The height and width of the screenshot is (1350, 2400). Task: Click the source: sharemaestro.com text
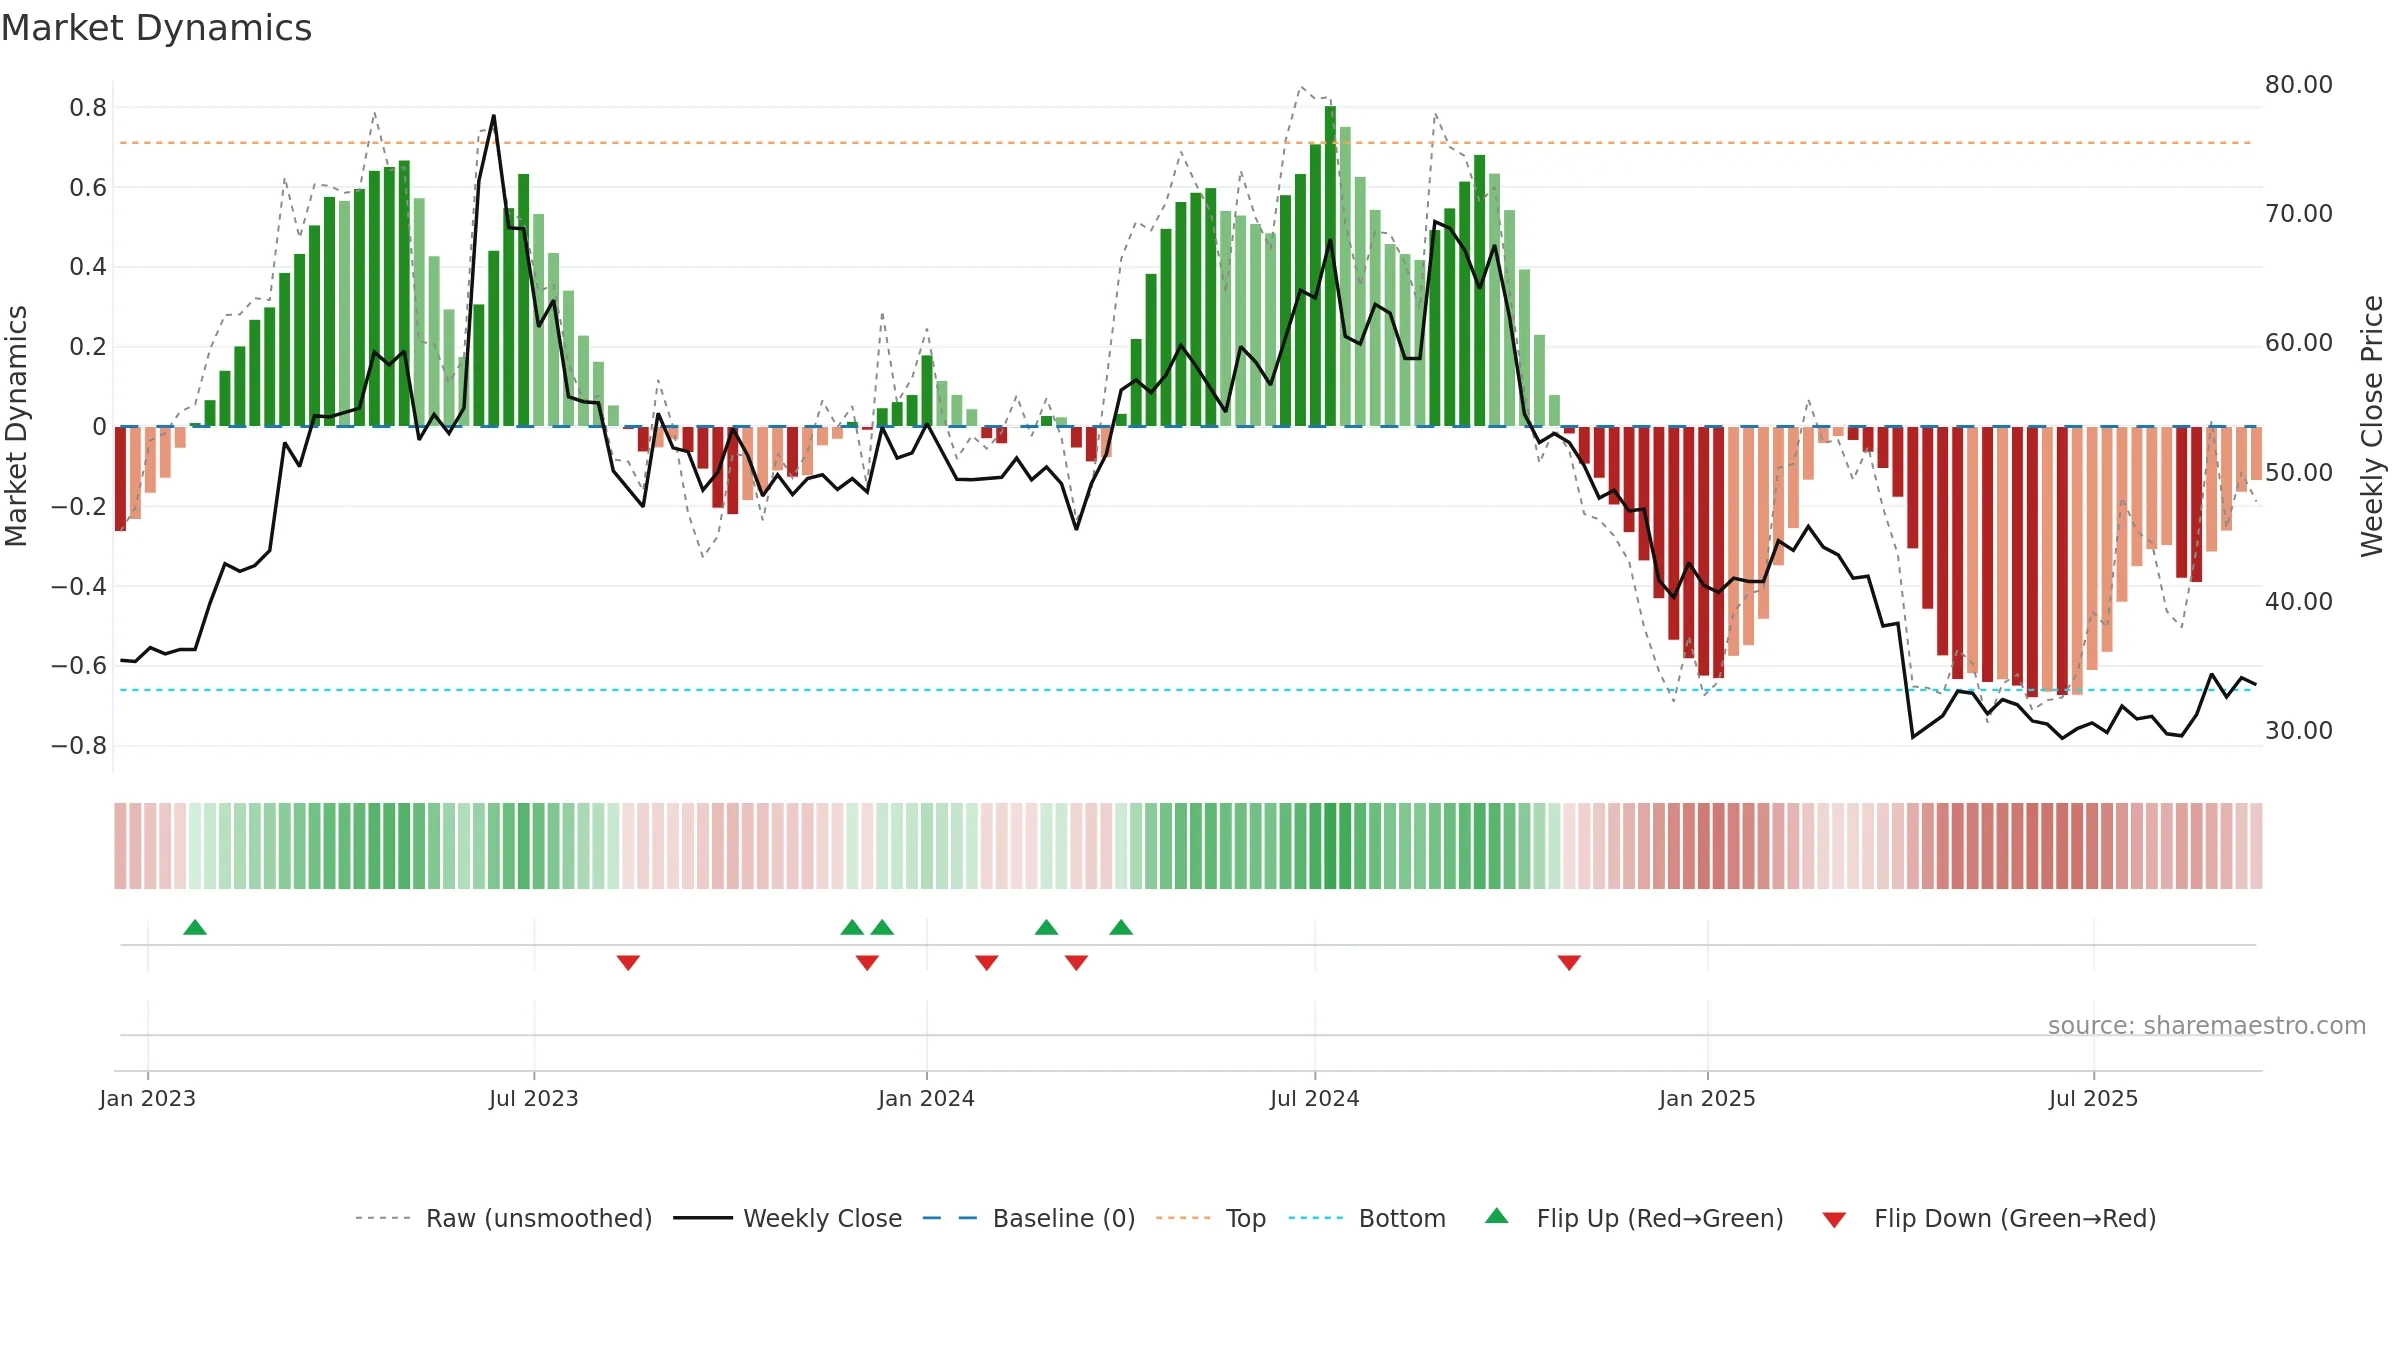pos(2207,1025)
